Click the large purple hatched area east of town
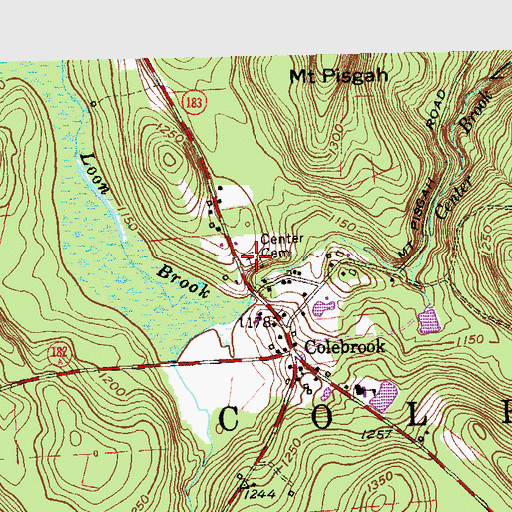Image resolution: width=512 pixels, height=512 pixels. pyautogui.click(x=429, y=321)
